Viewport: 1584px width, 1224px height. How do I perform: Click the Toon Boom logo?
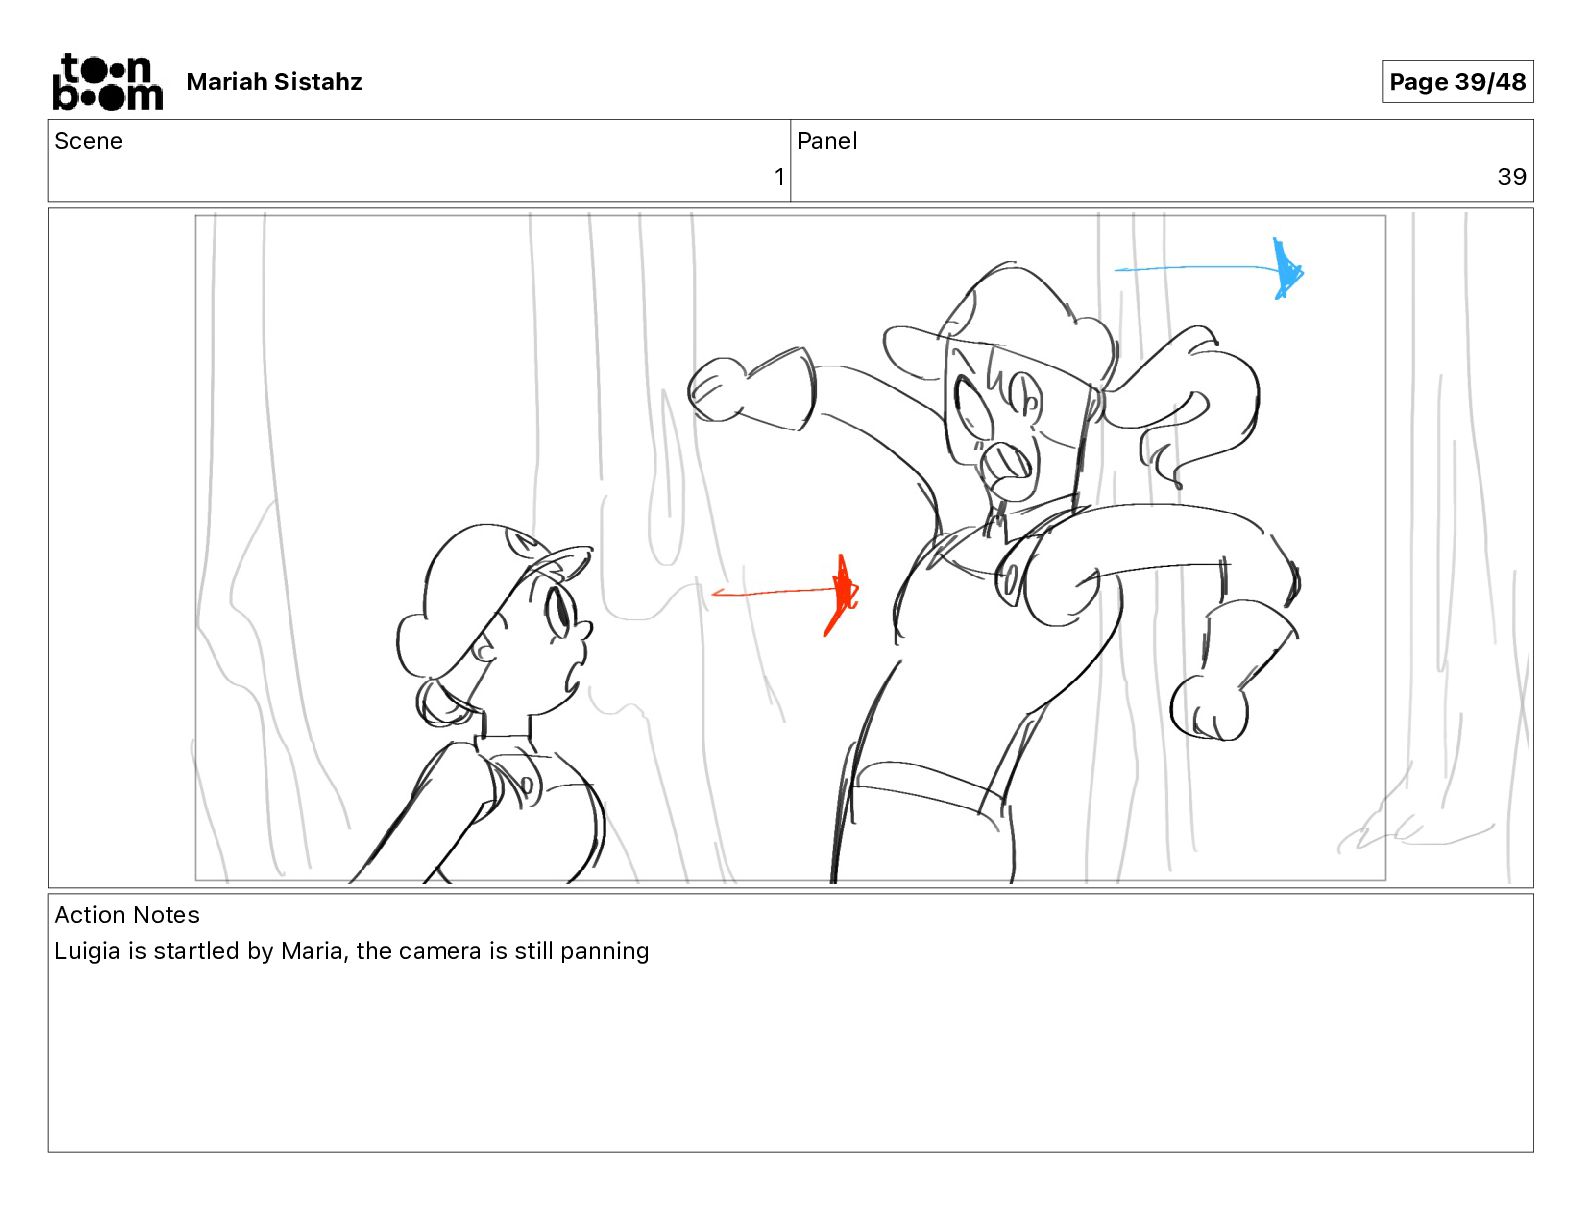click(107, 82)
